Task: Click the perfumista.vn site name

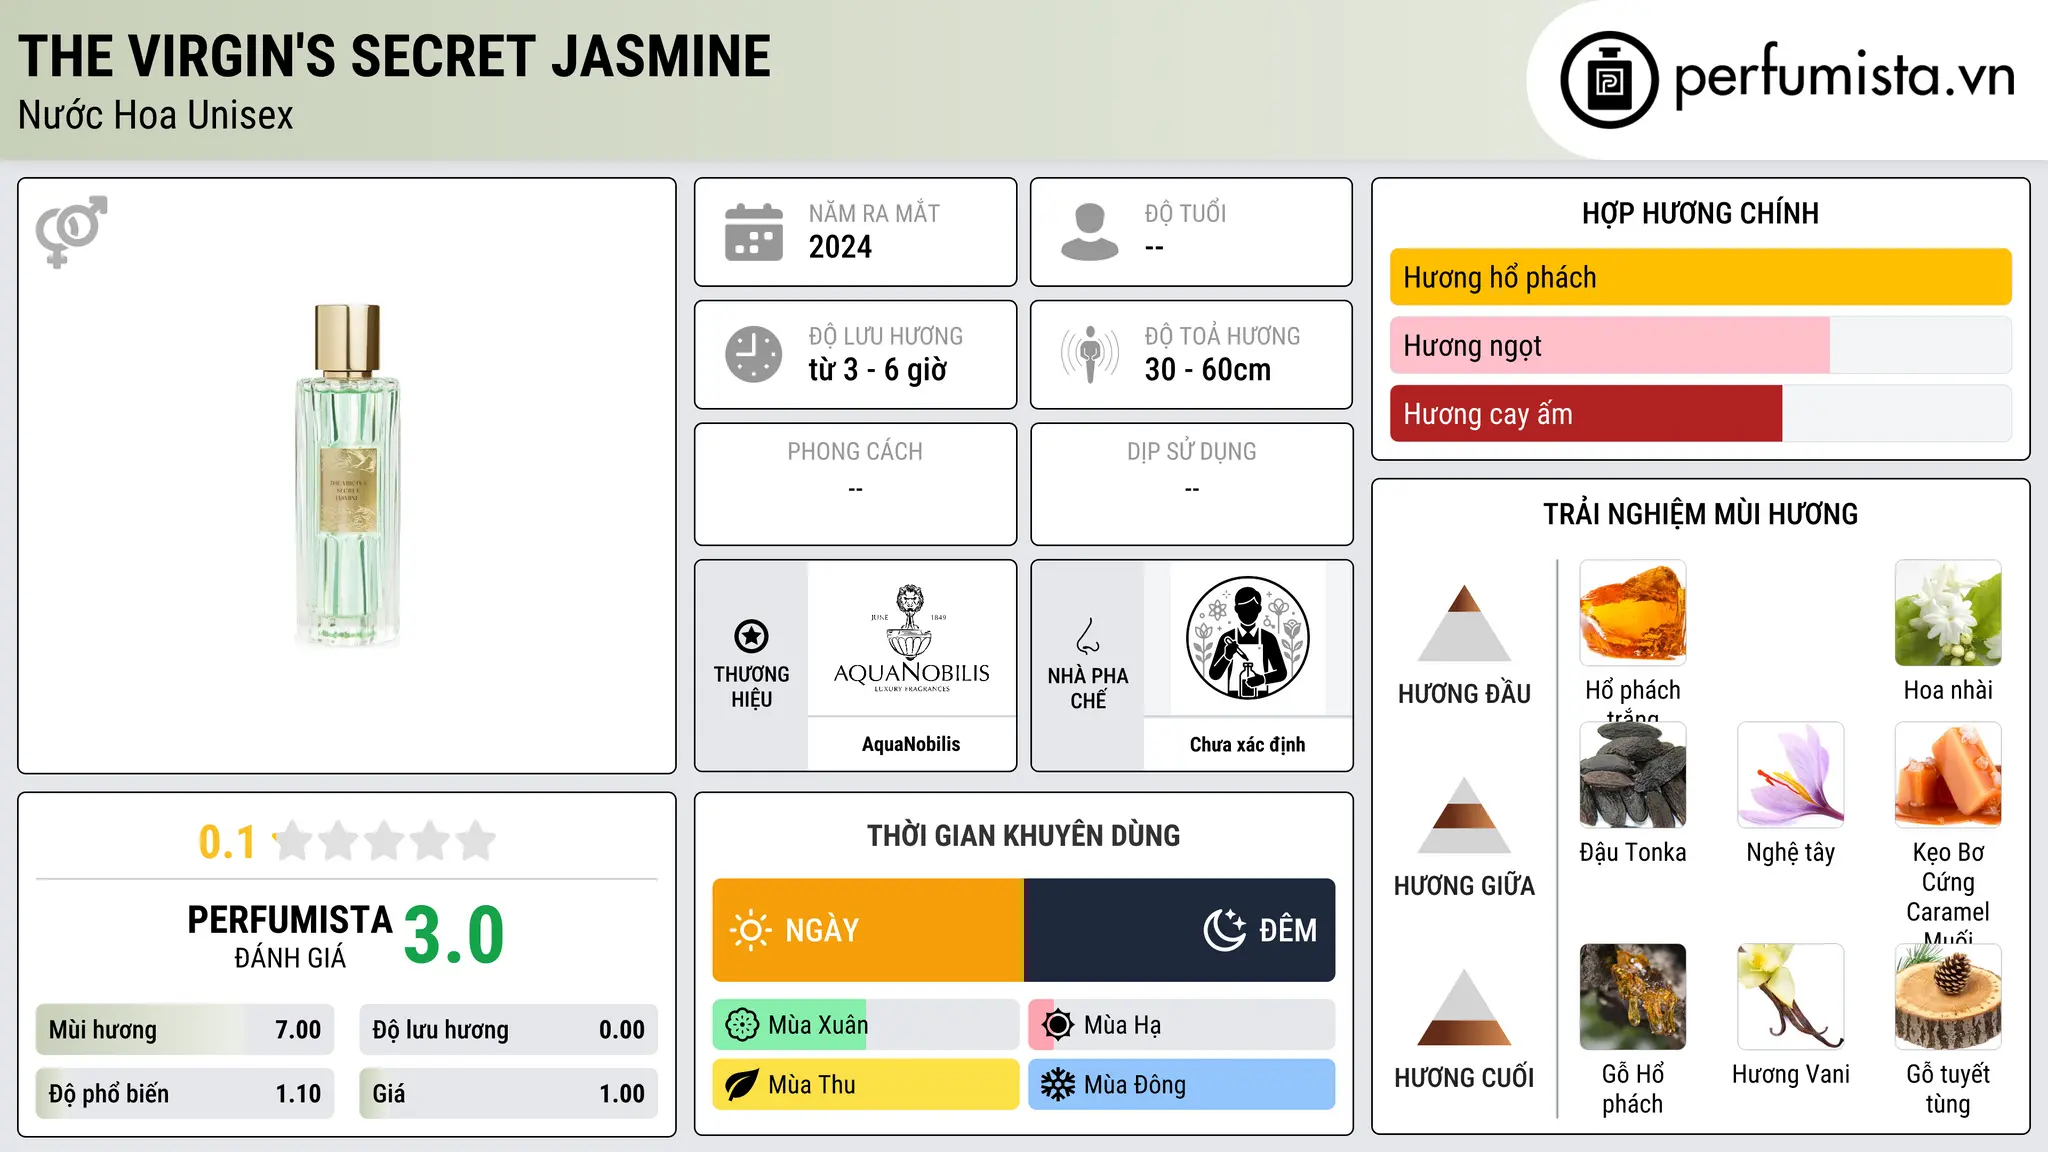Action: [x=1845, y=76]
